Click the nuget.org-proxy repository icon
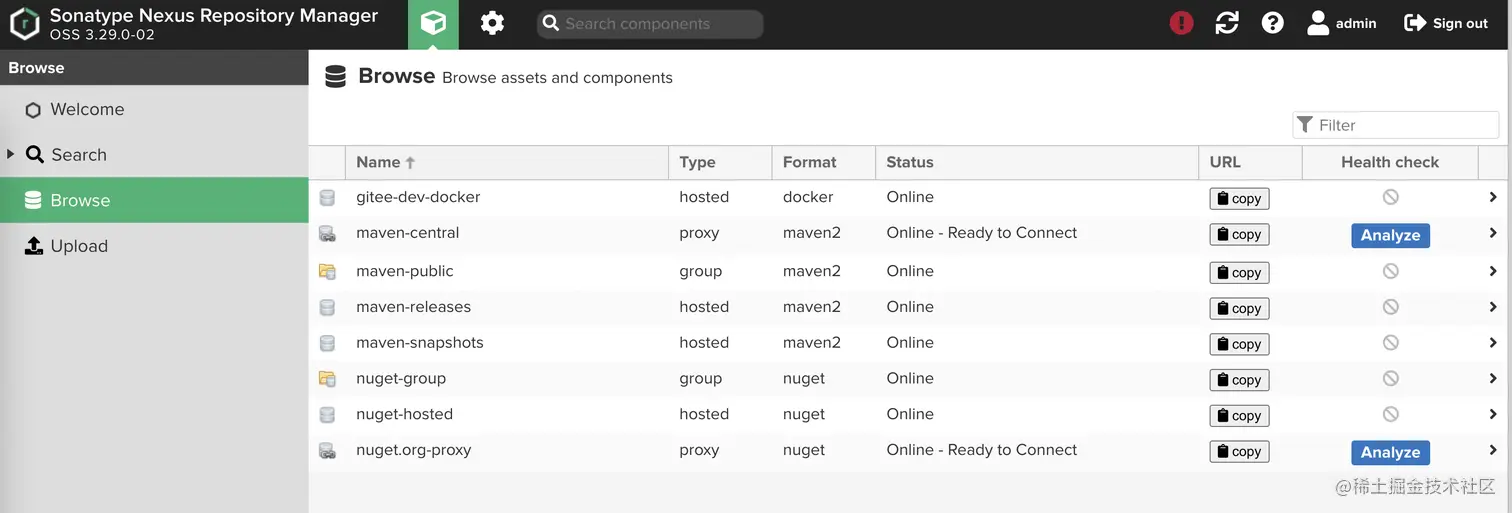The height and width of the screenshot is (513, 1512). 327,451
